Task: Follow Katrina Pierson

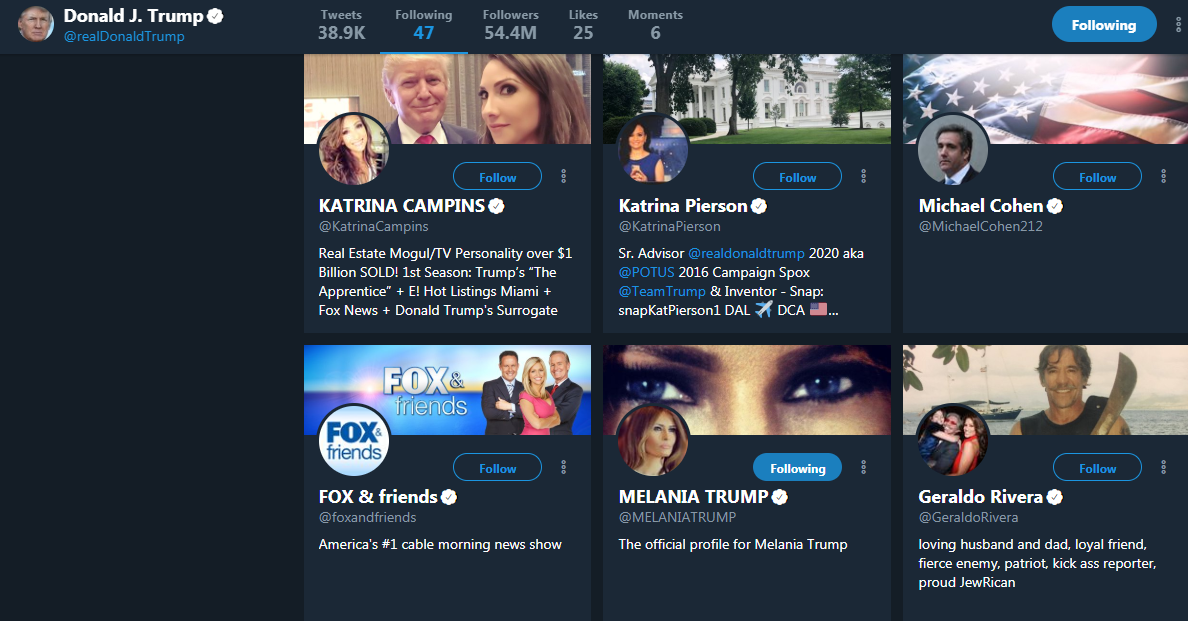Action: (x=797, y=177)
